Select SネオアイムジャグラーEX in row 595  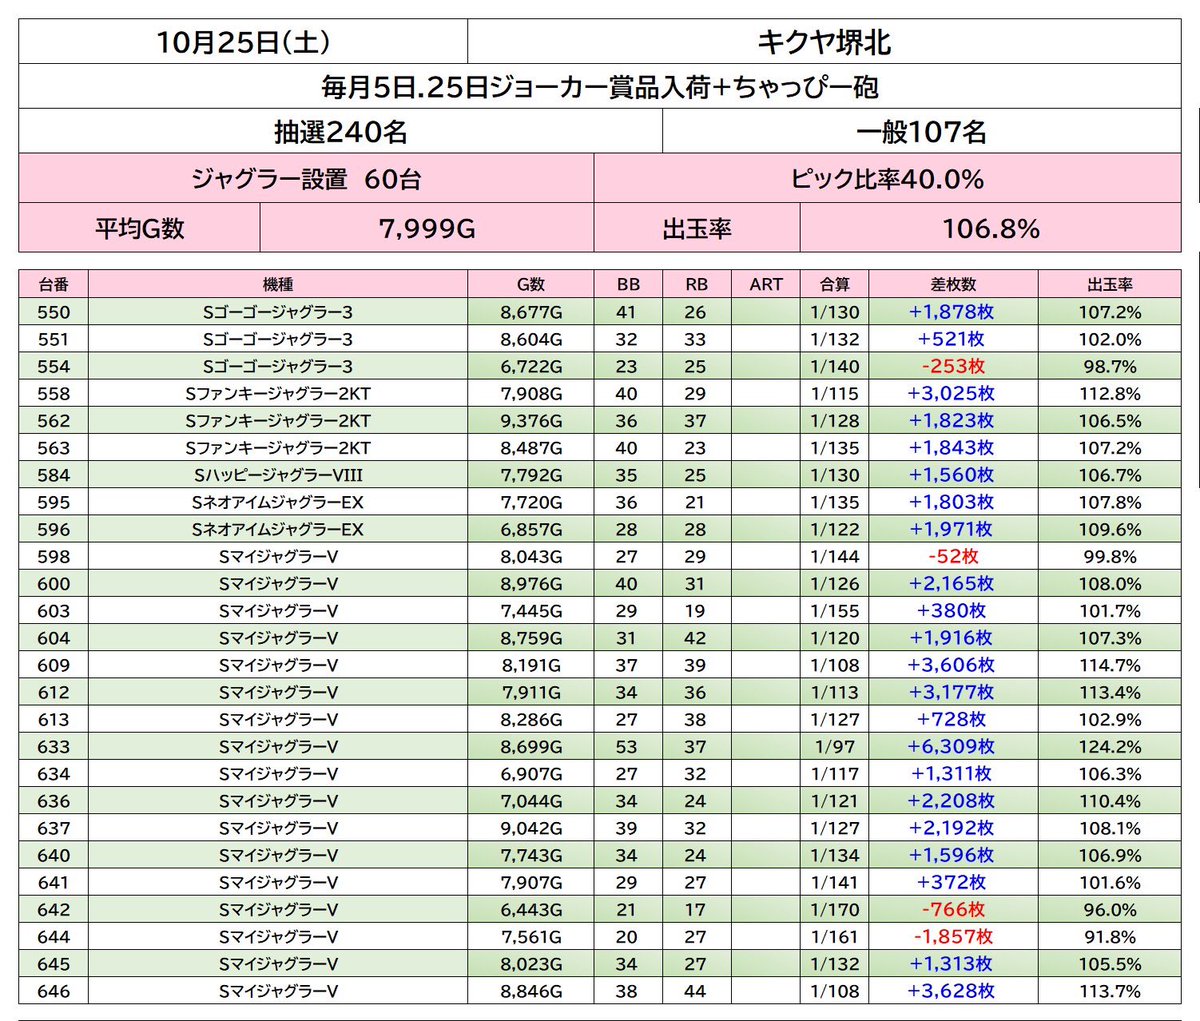[278, 502]
